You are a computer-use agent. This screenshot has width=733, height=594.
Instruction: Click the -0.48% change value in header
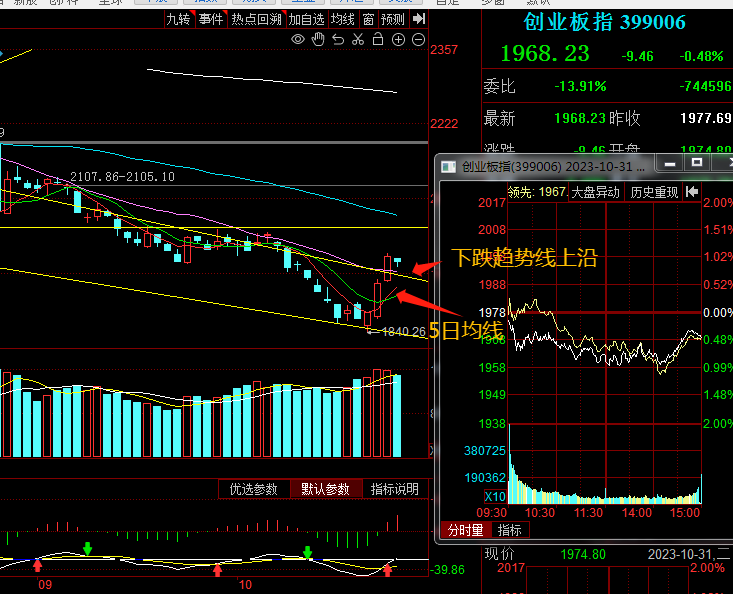click(x=701, y=57)
